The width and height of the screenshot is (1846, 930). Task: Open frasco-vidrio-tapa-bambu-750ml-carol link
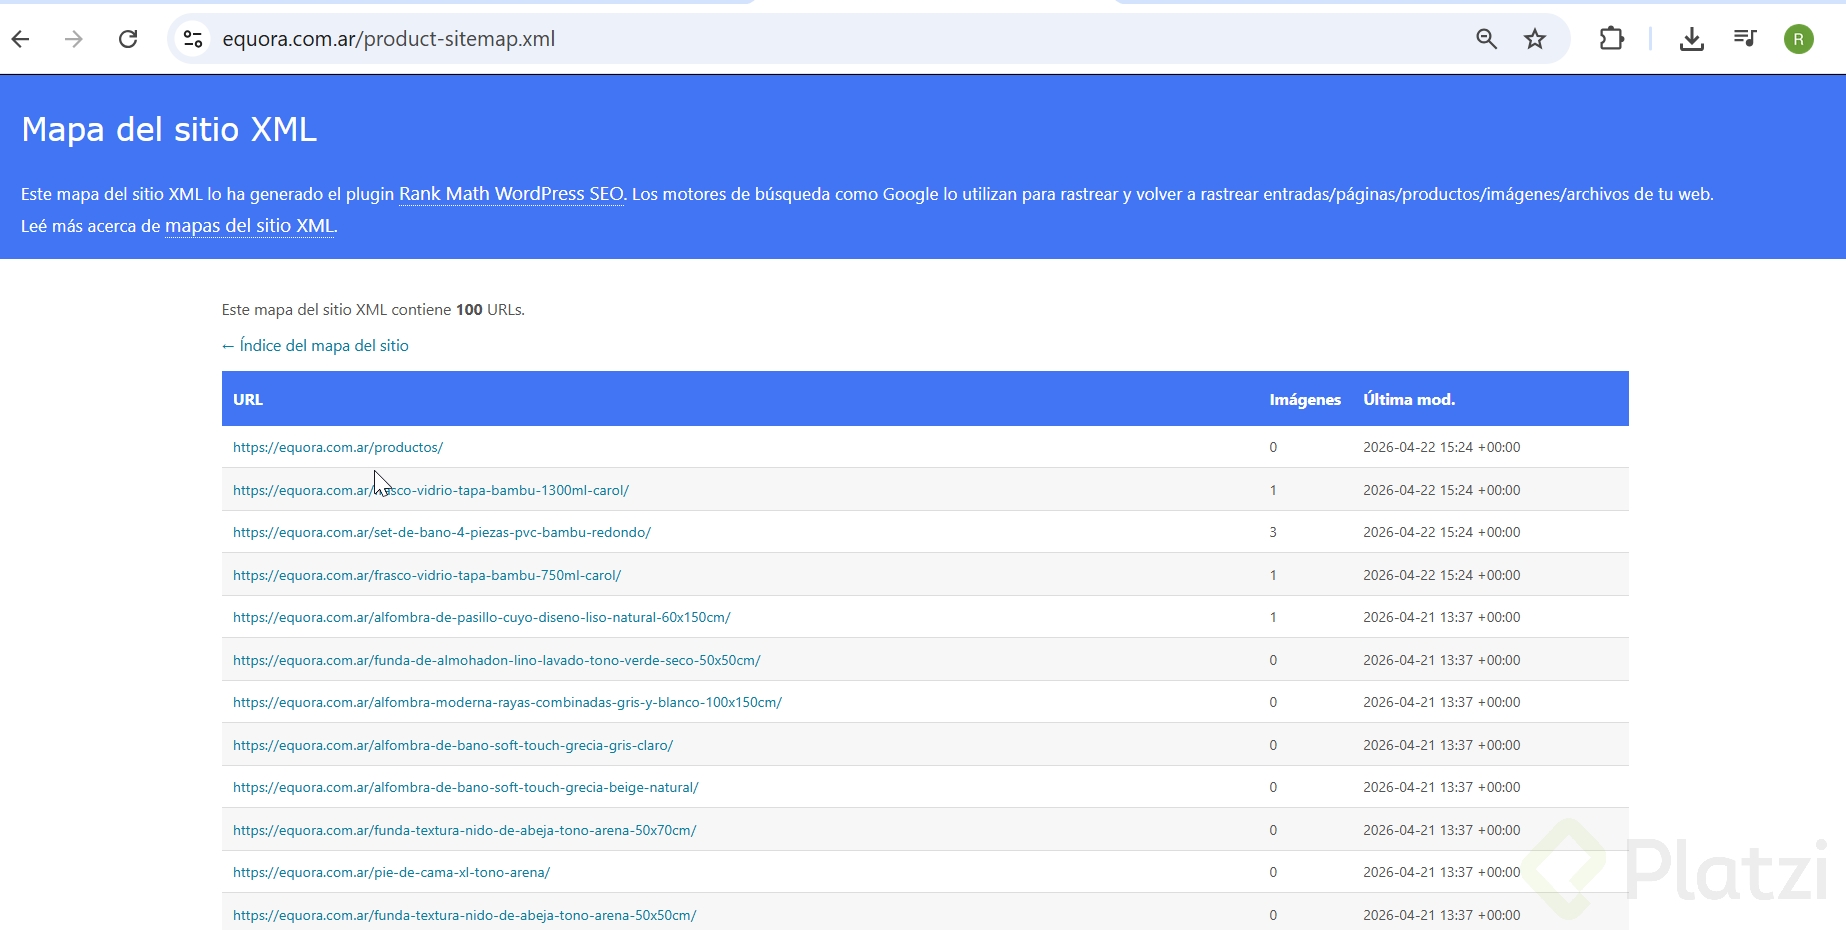427,575
